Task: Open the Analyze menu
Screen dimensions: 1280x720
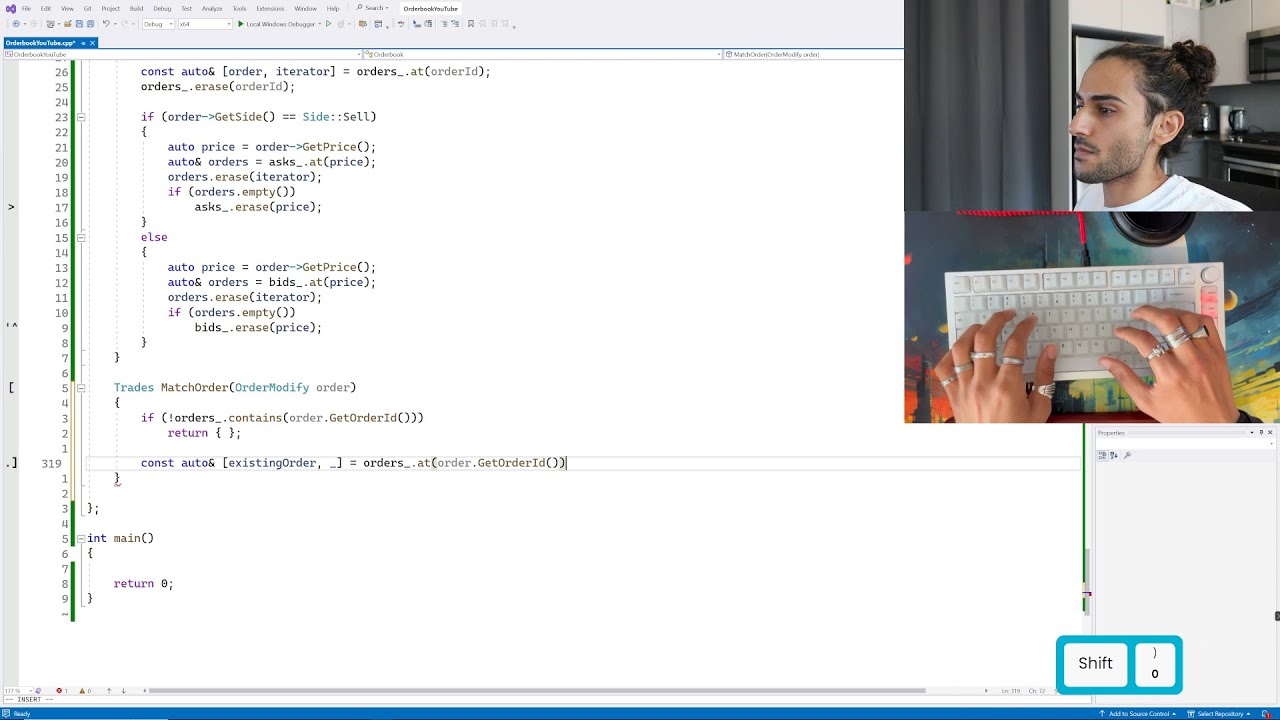Action: [x=212, y=8]
